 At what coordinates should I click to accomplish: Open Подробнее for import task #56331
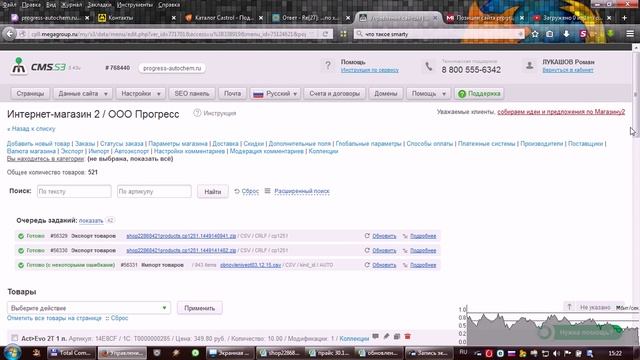pyautogui.click(x=423, y=265)
